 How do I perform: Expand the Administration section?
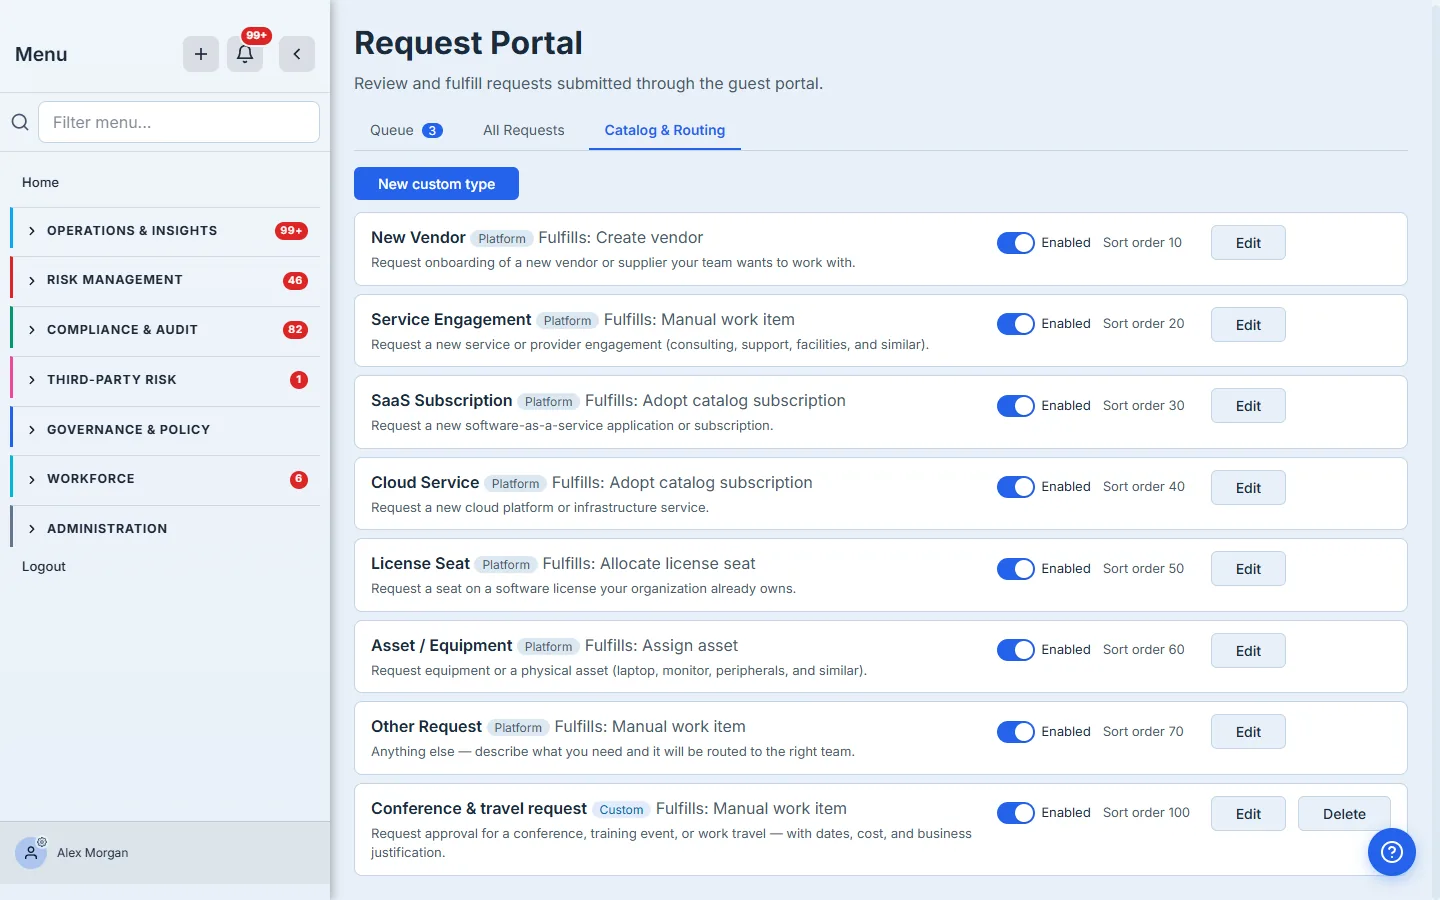click(x=166, y=529)
